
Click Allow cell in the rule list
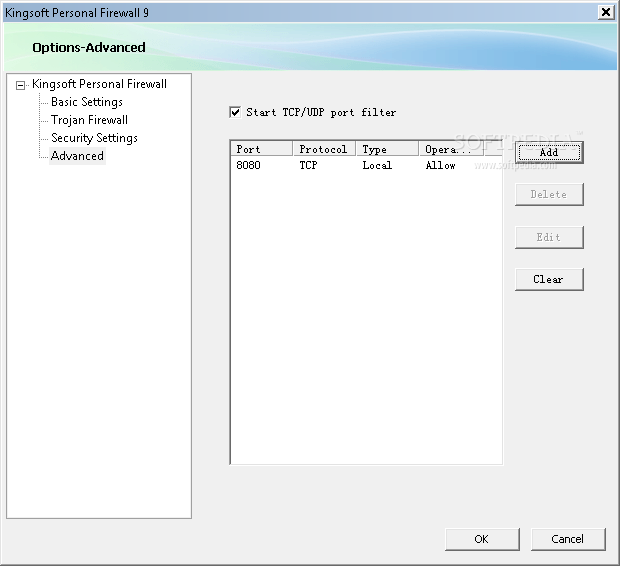coord(440,165)
